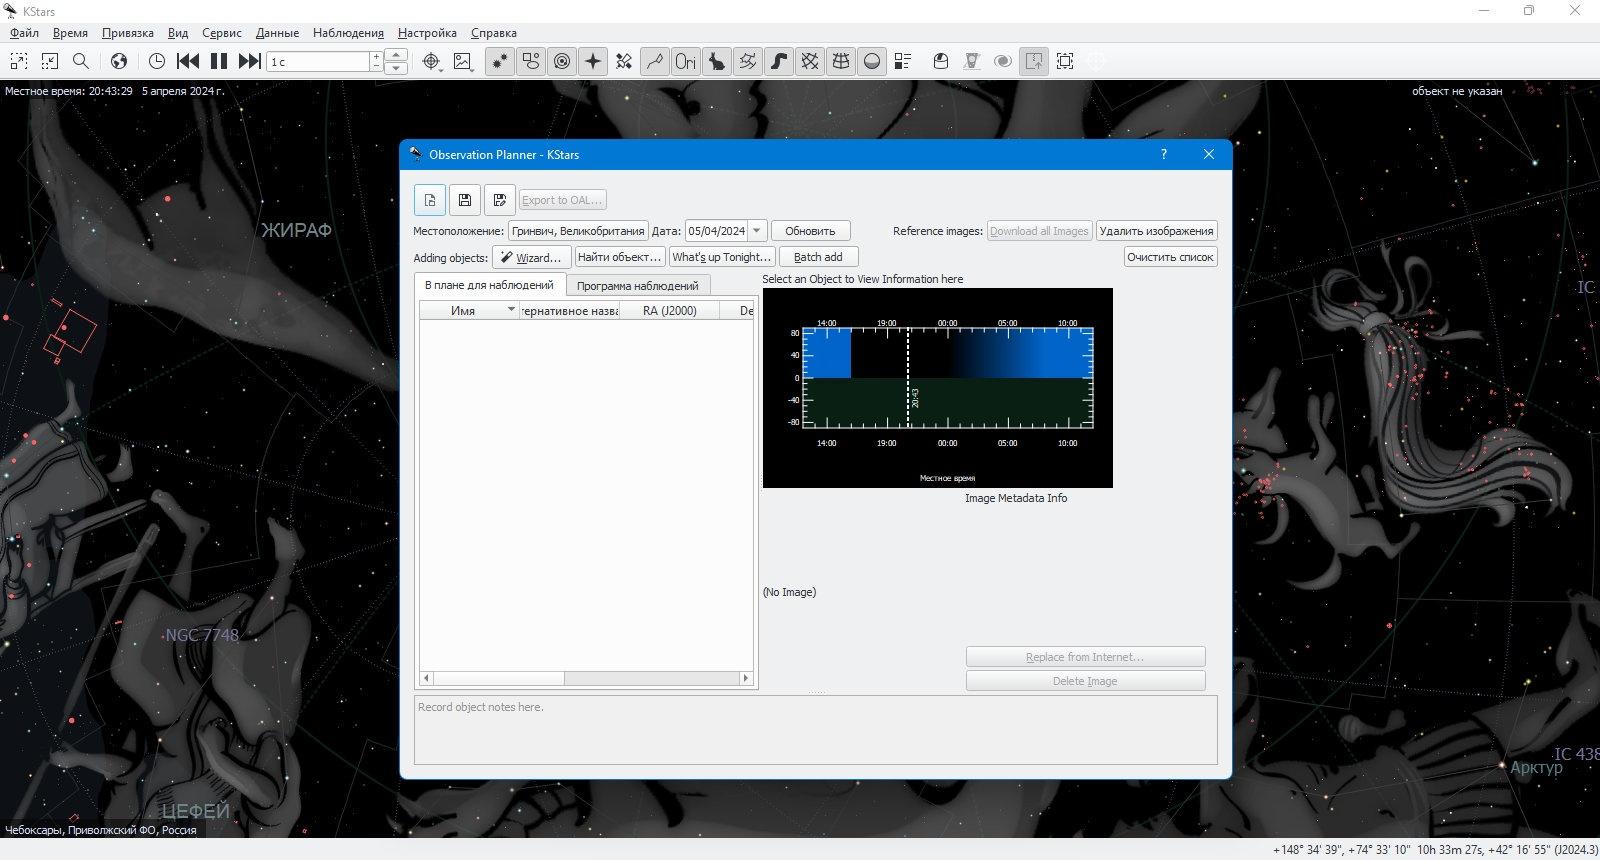This screenshot has height=860, width=1600.
Task: Switch to Программа наблюдений tab
Action: pos(637,285)
